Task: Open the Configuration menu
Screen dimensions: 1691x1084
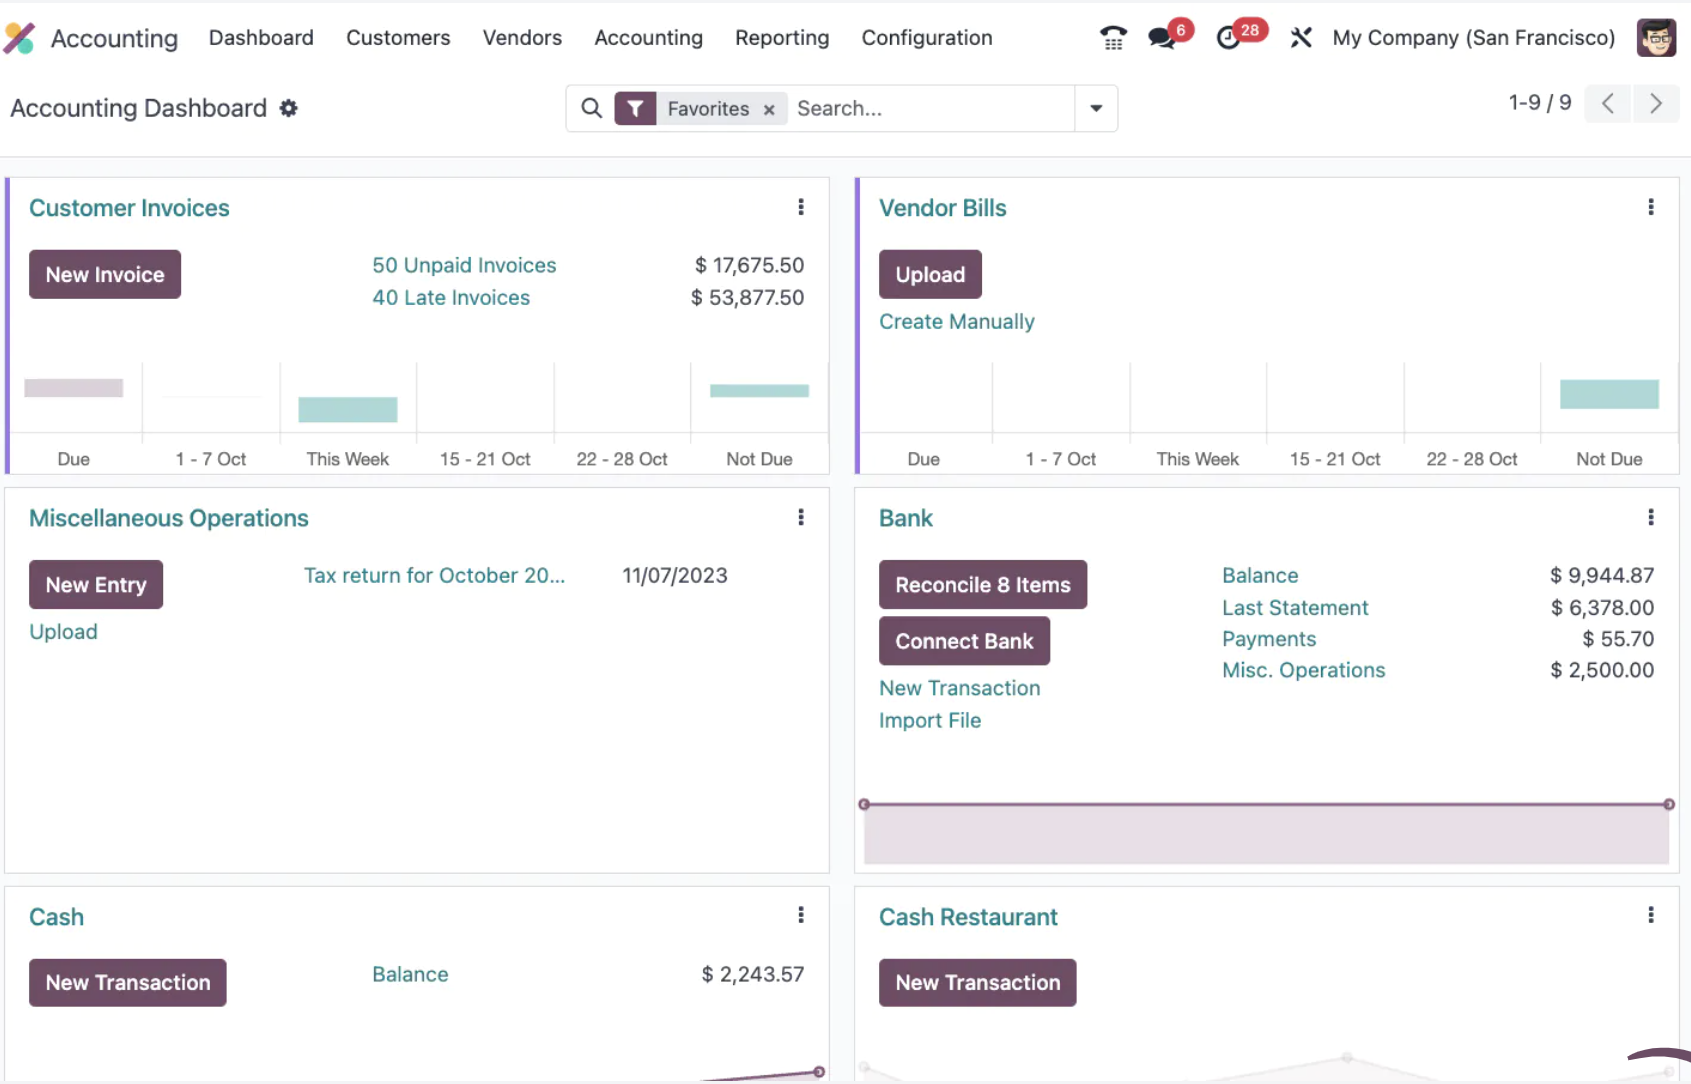Action: coord(927,38)
